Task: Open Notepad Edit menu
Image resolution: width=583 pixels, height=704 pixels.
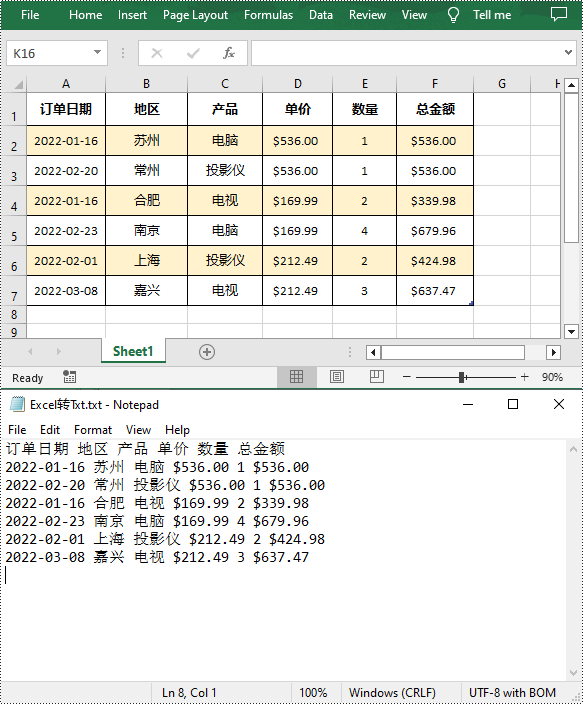Action: 50,430
